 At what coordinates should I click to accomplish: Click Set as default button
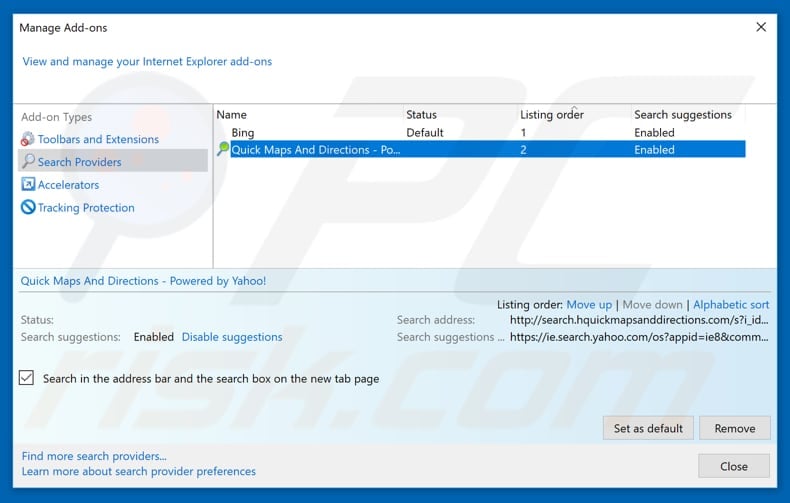(648, 428)
